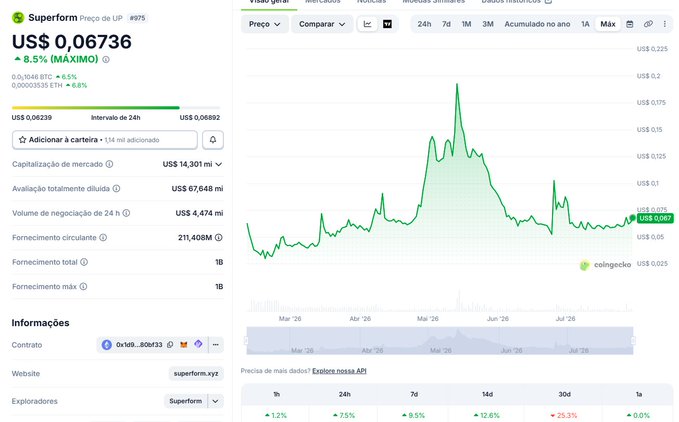
Task: Click the US$ 0,067 current price tag
Action: tap(655, 218)
